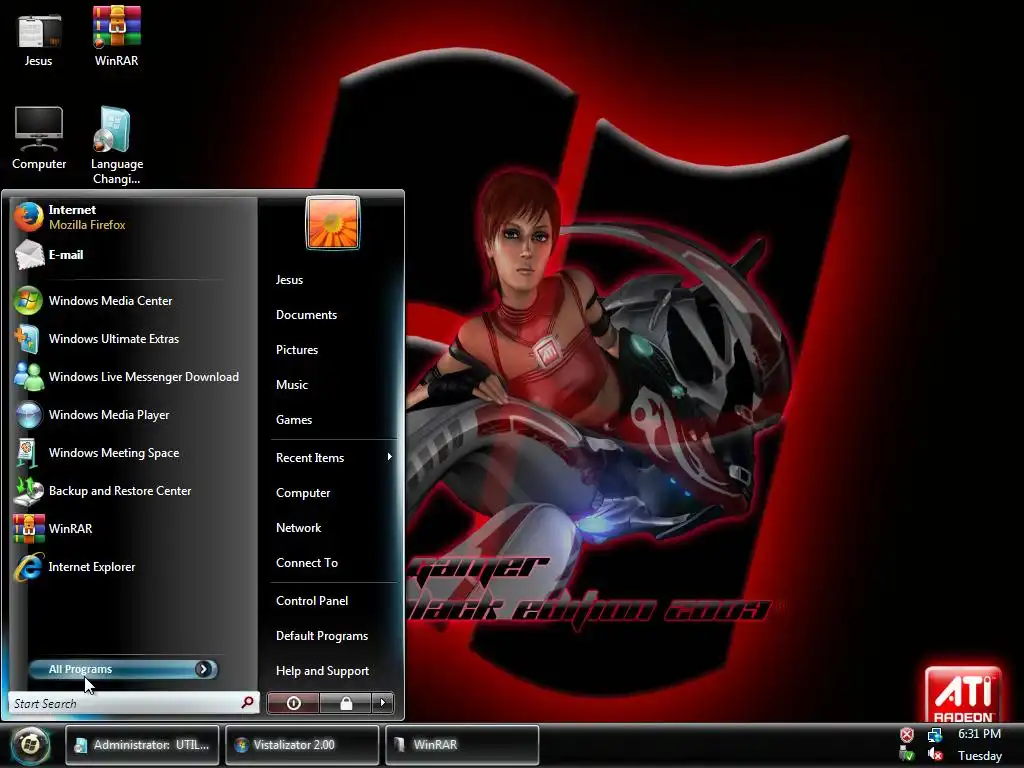This screenshot has width=1024, height=768.
Task: Open the Jesus desktop folder icon
Action: [x=39, y=40]
